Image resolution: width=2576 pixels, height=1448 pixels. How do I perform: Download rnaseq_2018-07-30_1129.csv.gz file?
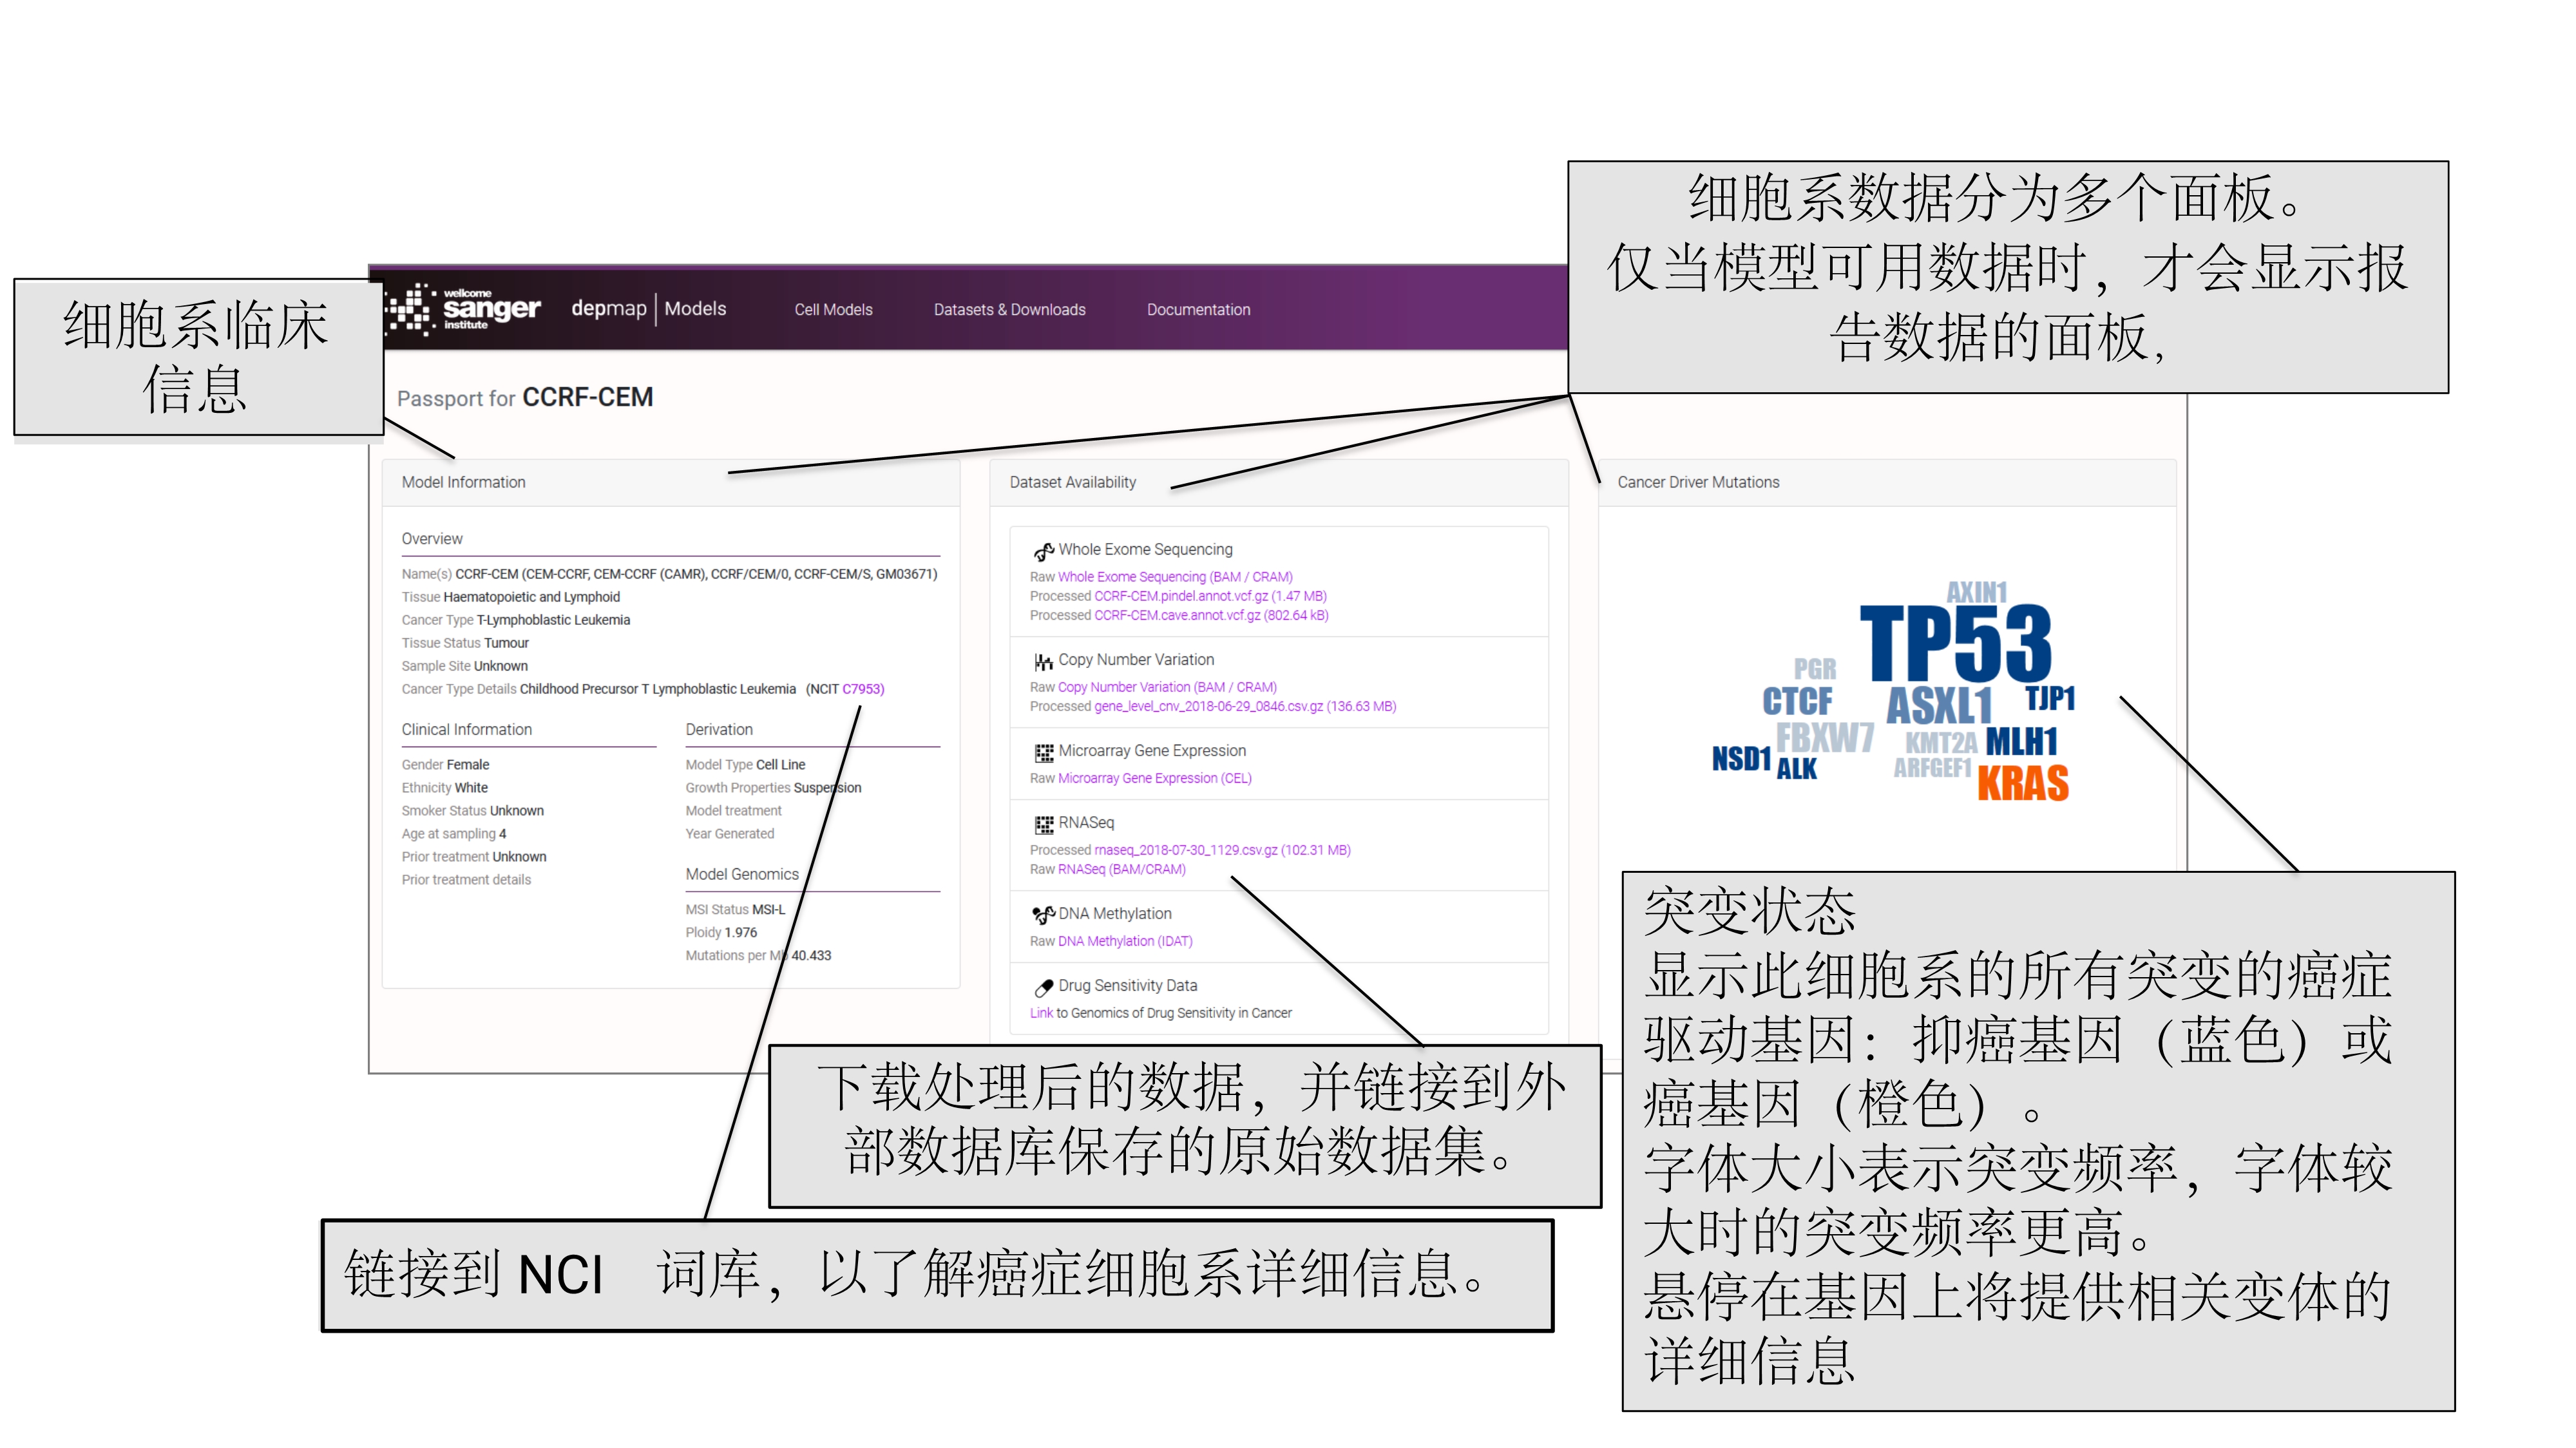pyautogui.click(x=1222, y=850)
